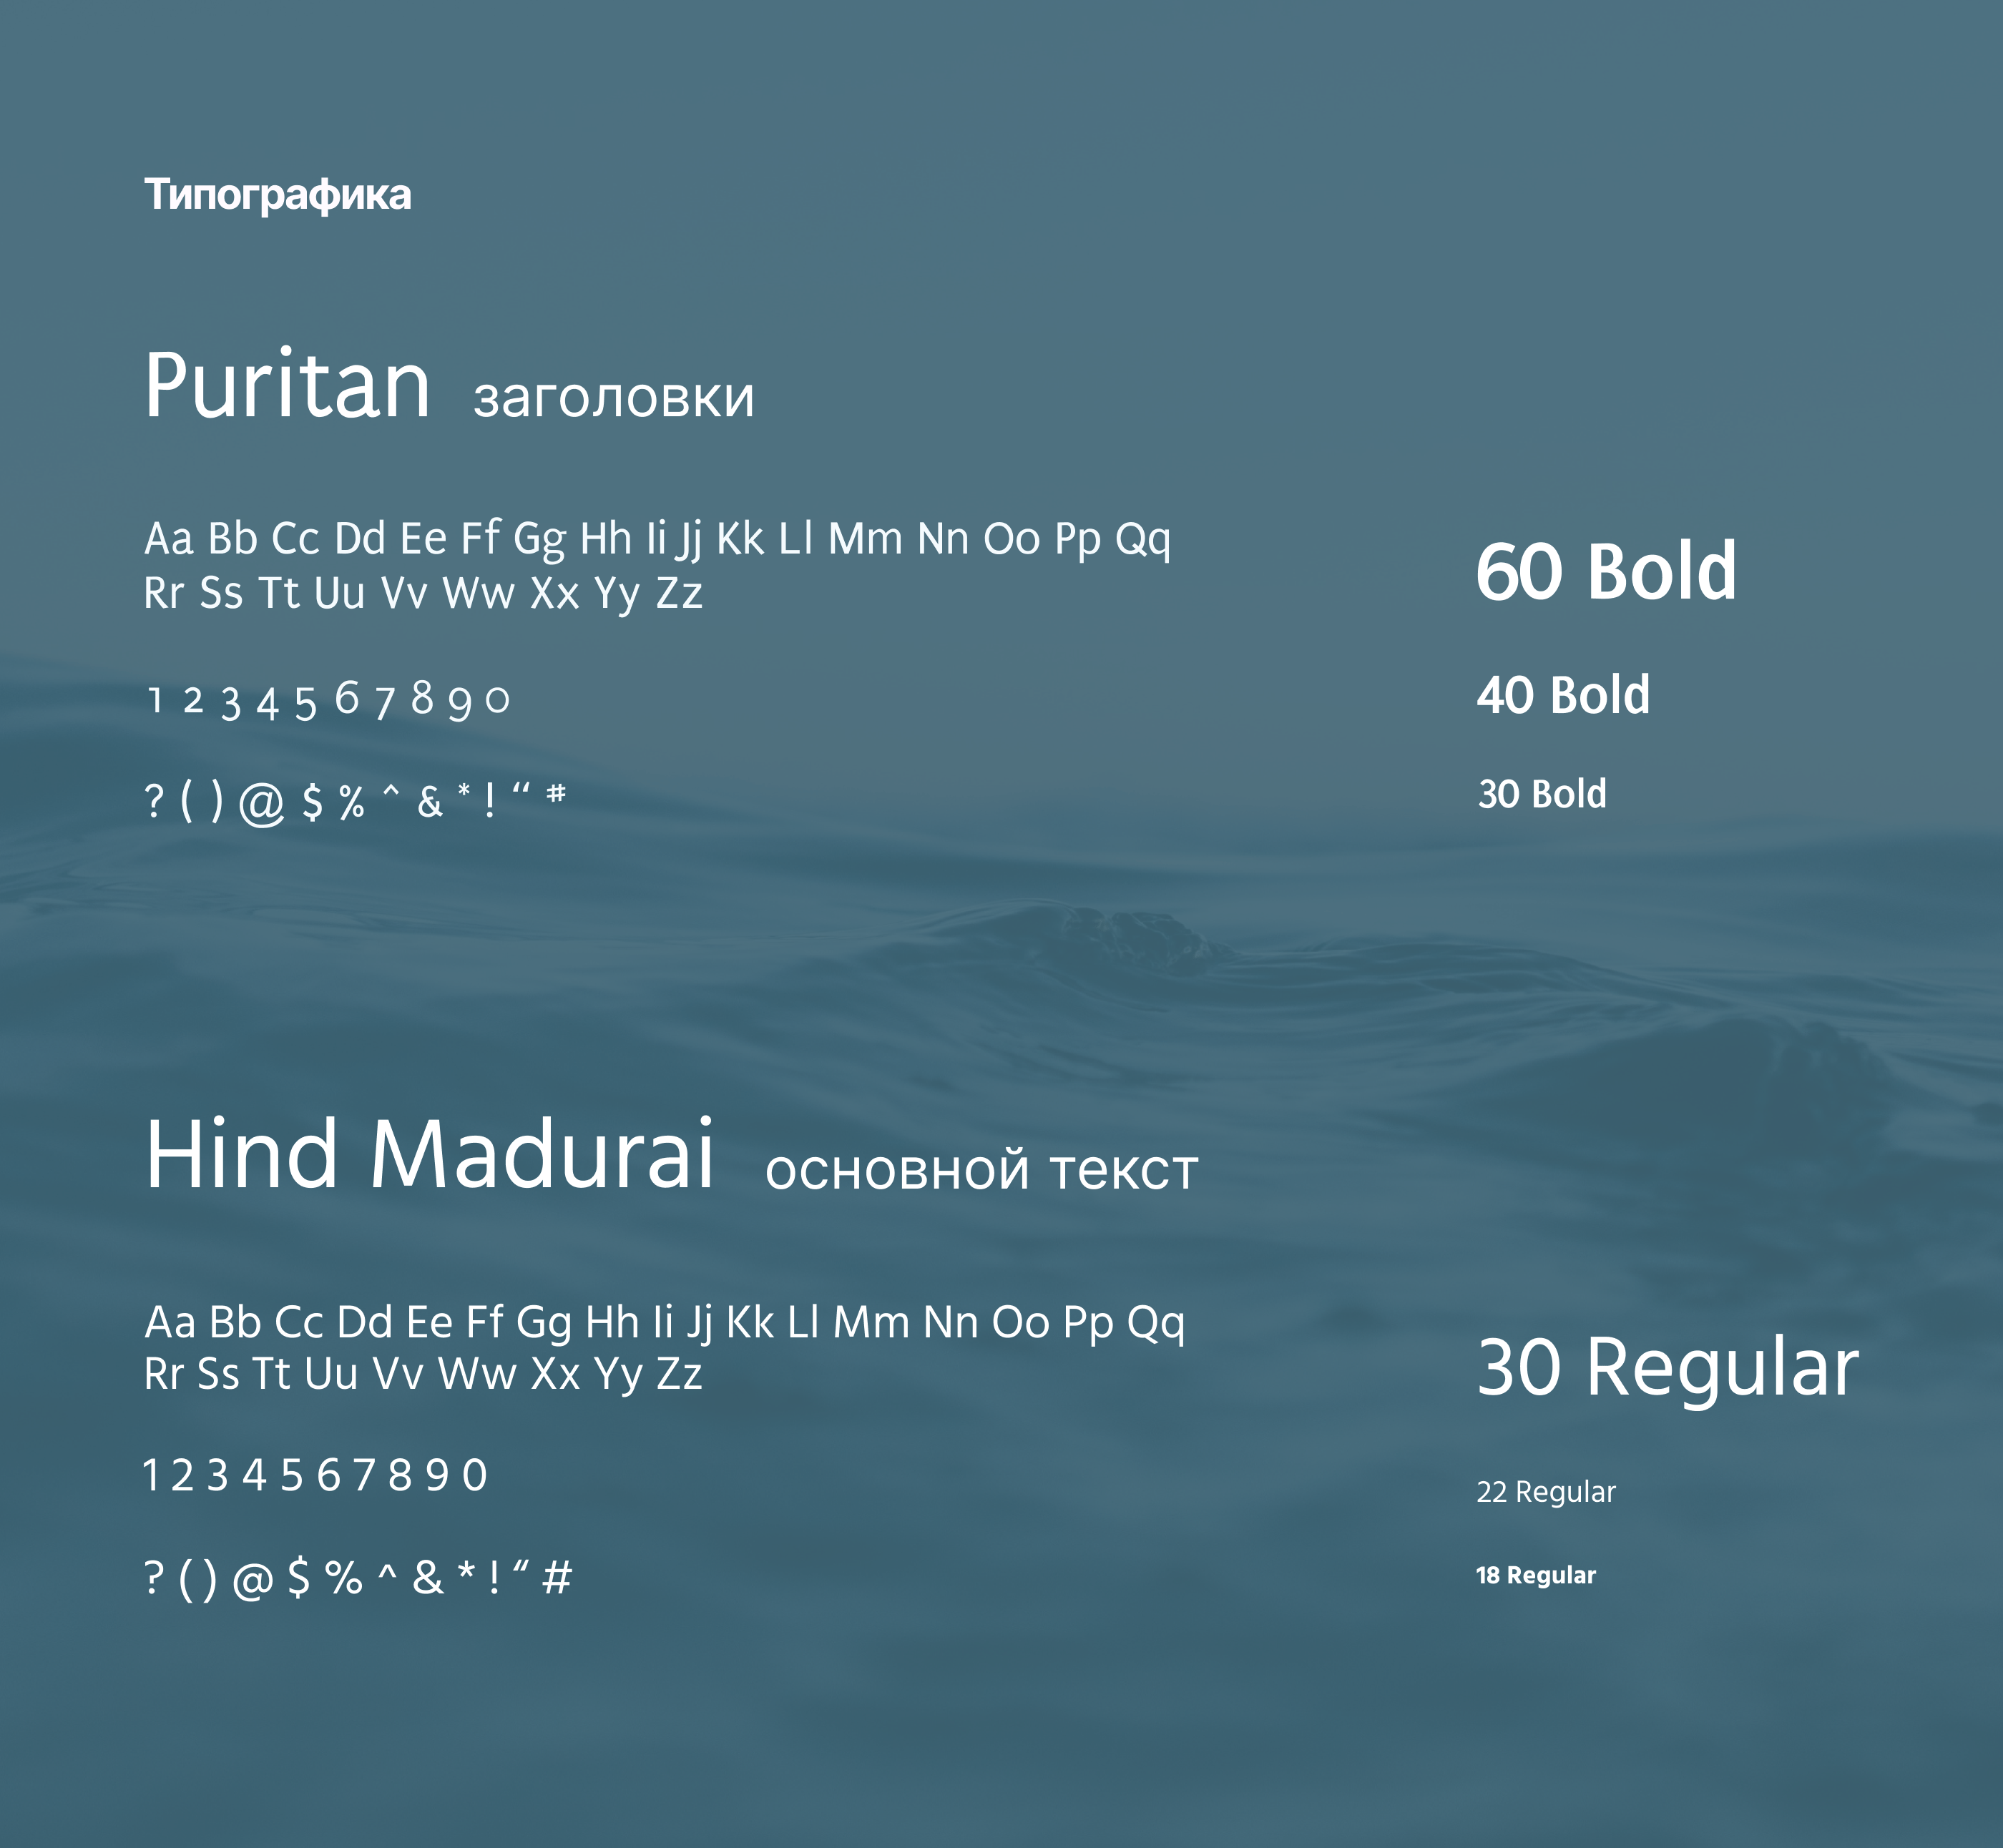Click the Zz pair in Hind Madurai alphabet
Screen dimensions: 2003x1848
[x=679, y=1374]
